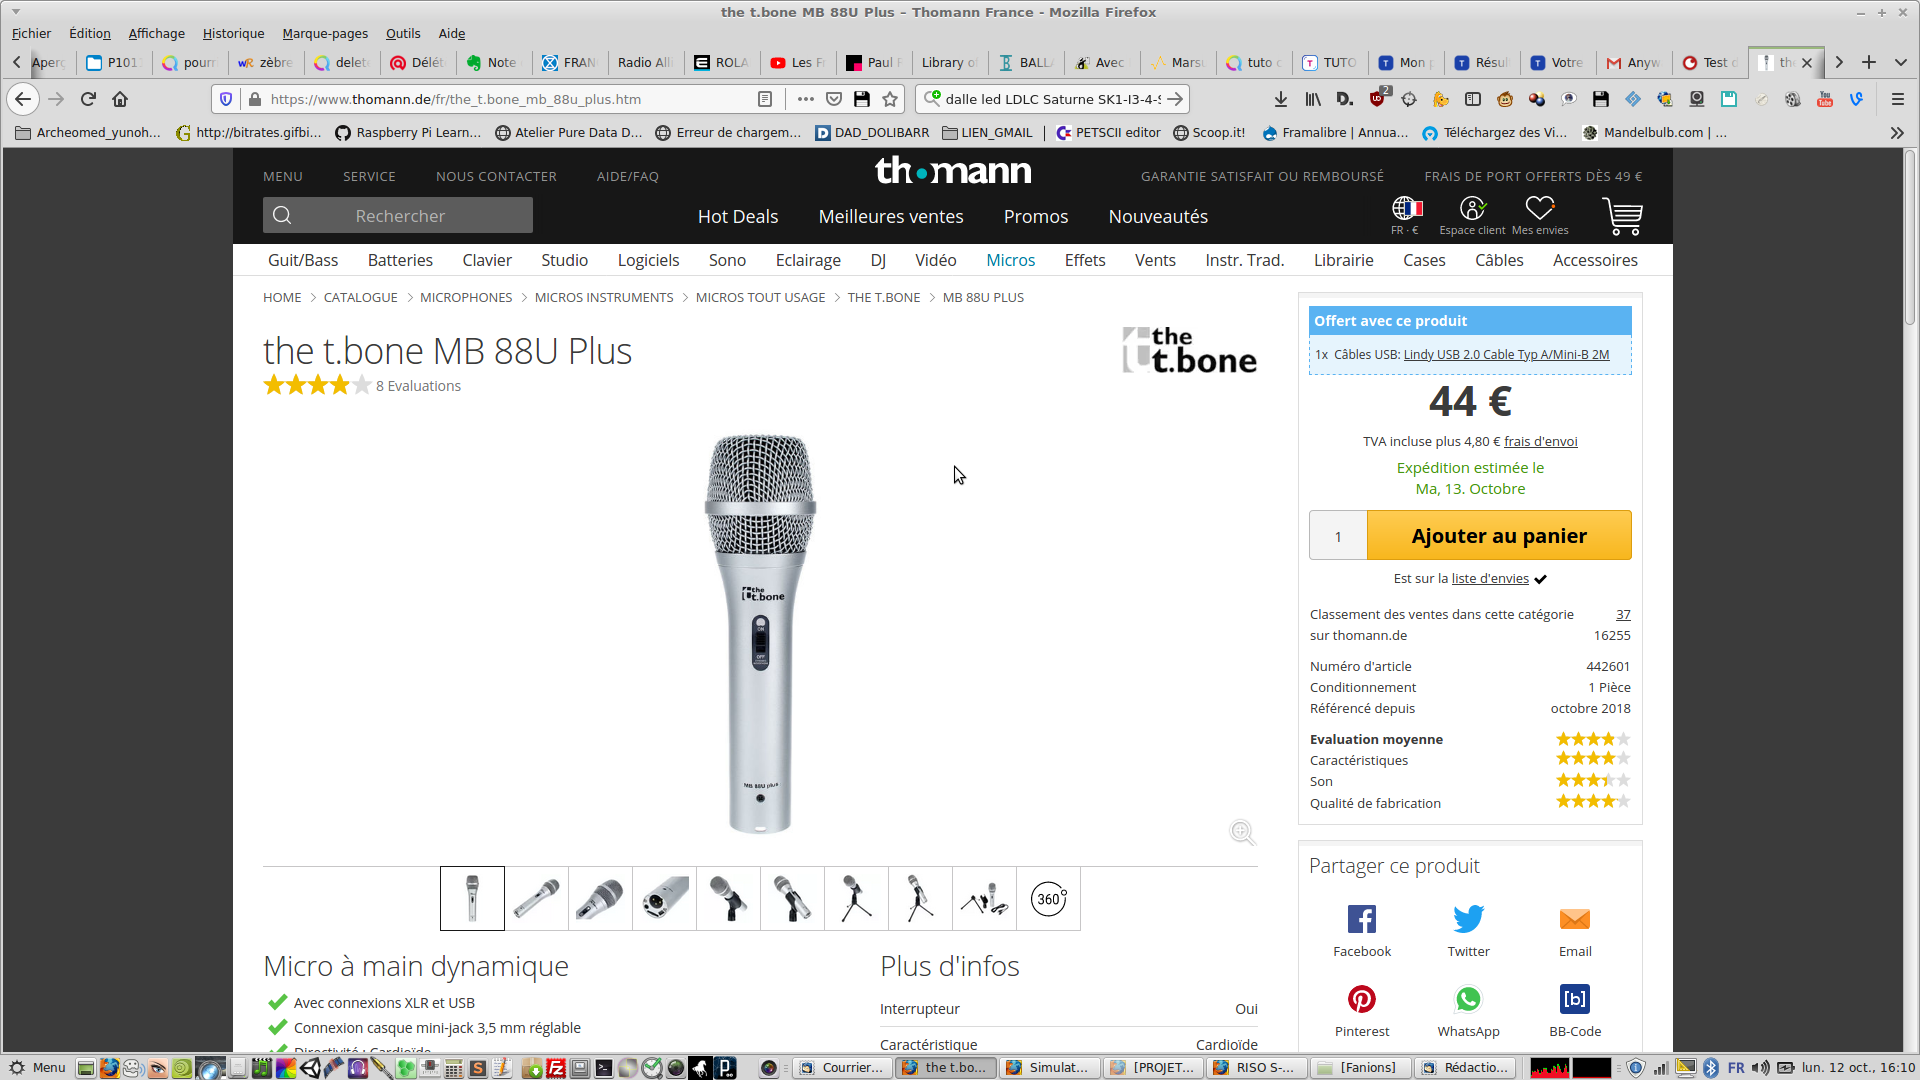The width and height of the screenshot is (1920, 1080).
Task: Bookmark page with the star icon
Action: 890,99
